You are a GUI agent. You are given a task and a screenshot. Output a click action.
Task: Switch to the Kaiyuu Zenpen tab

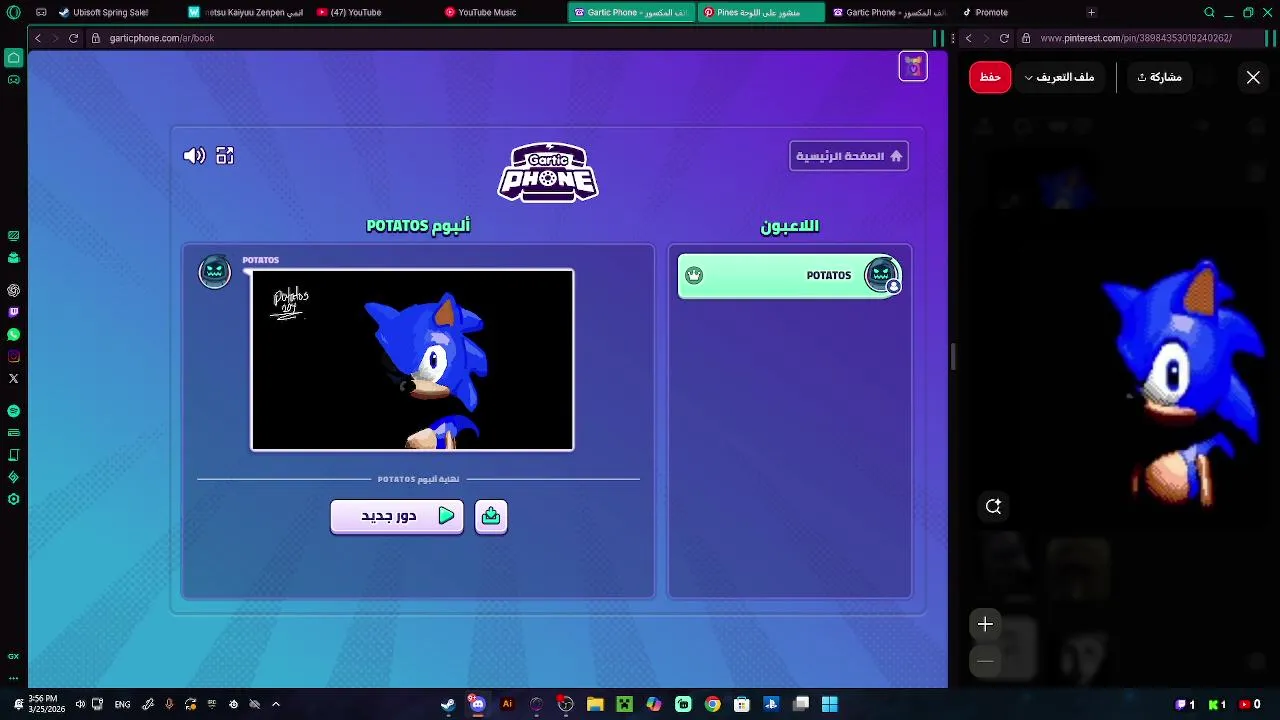pyautogui.click(x=246, y=13)
